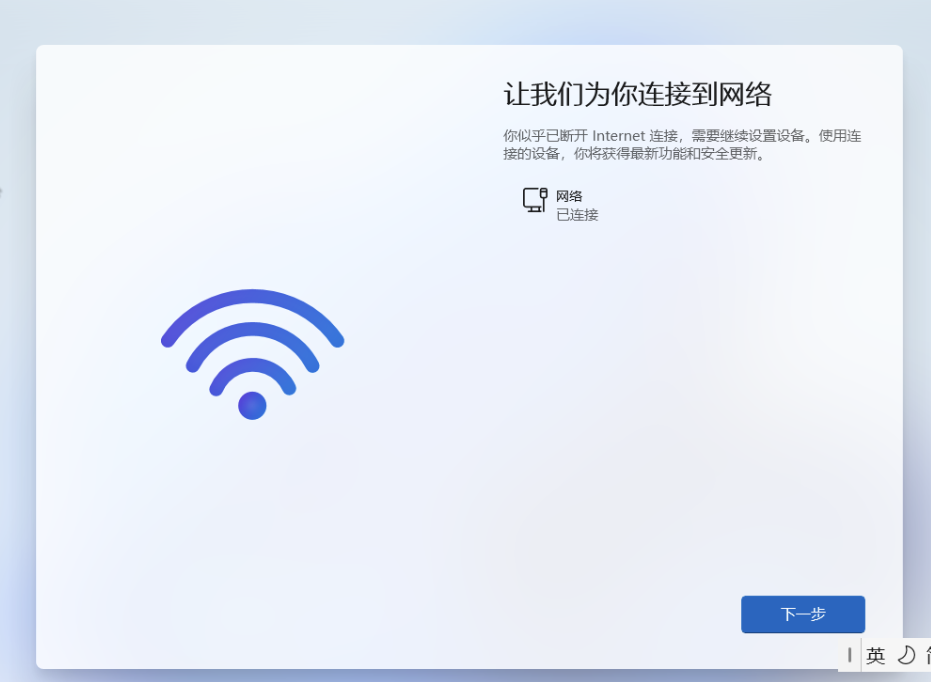Image resolution: width=931 pixels, height=682 pixels.
Task: Click the 已连接 status text
Action: point(577,215)
